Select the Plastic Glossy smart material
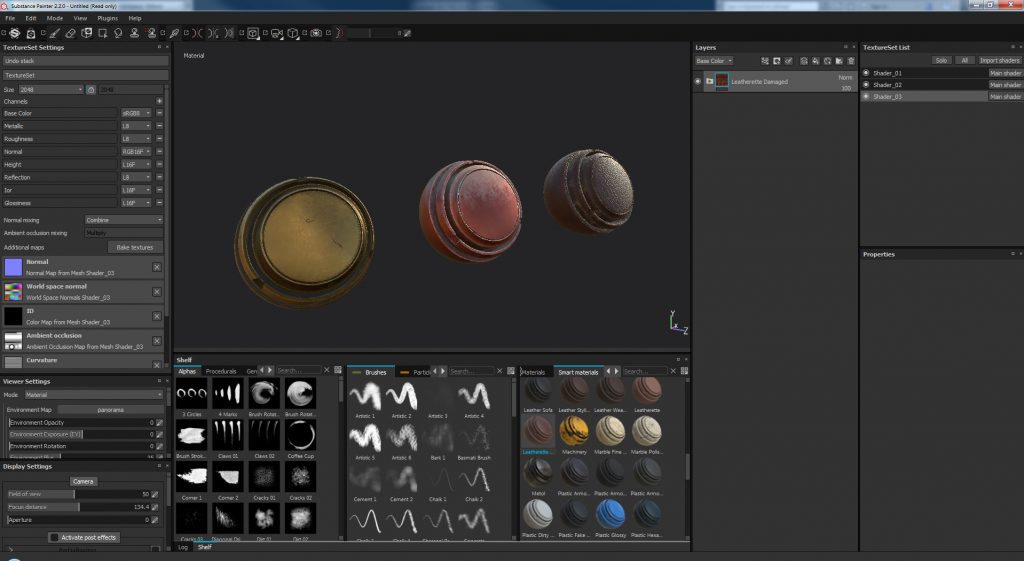 point(611,515)
